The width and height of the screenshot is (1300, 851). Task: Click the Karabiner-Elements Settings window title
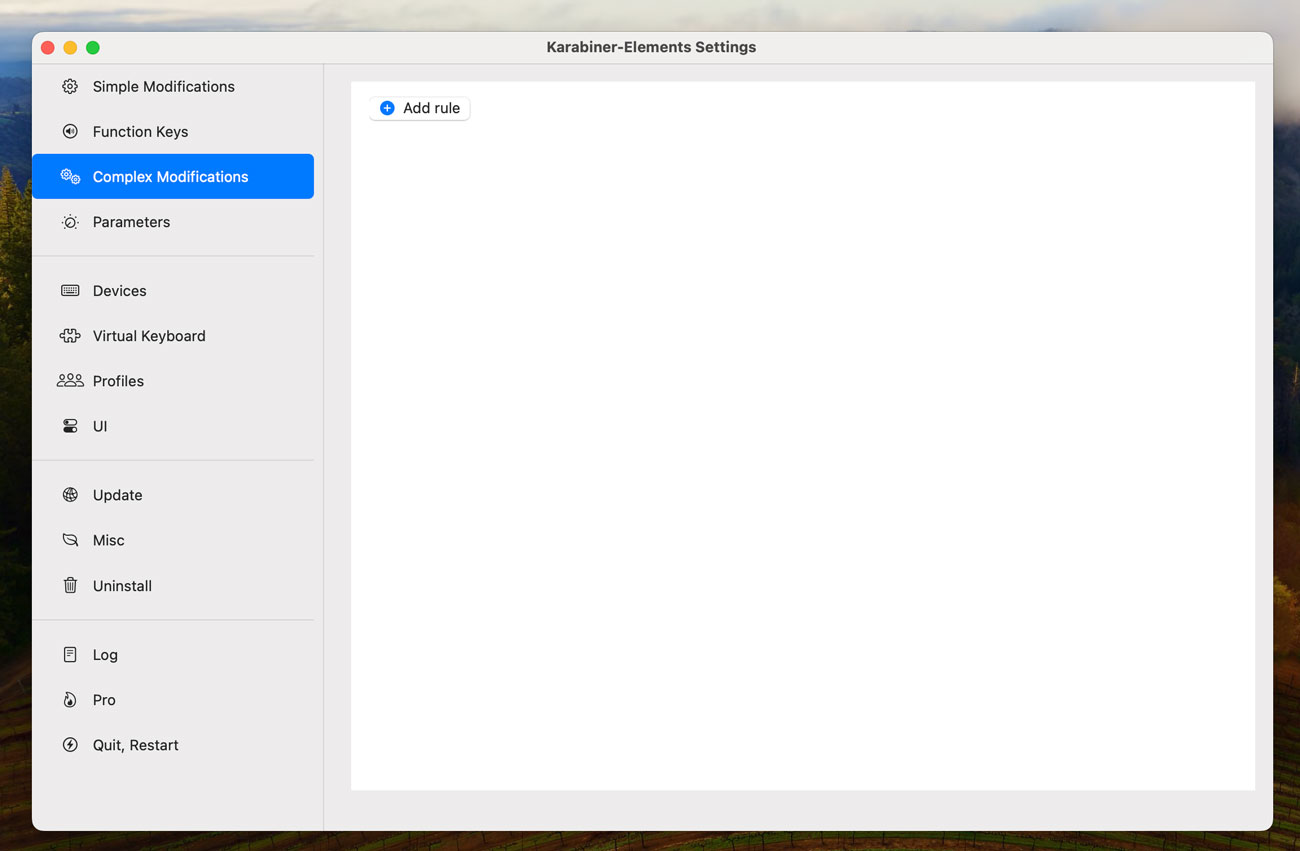[x=651, y=47]
